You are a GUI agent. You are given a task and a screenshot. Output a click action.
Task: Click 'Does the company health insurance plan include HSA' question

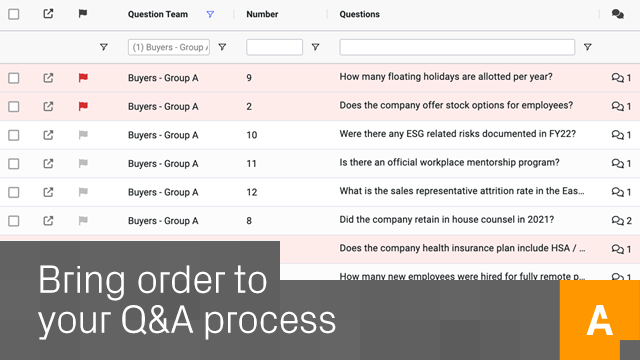[462, 248]
